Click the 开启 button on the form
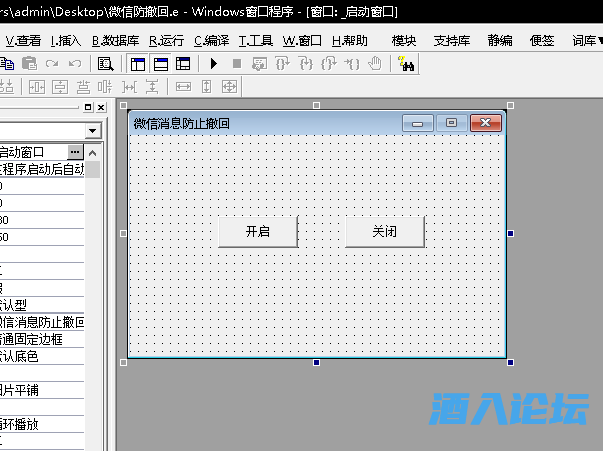Viewport: 603px width, 451px height. coord(258,231)
